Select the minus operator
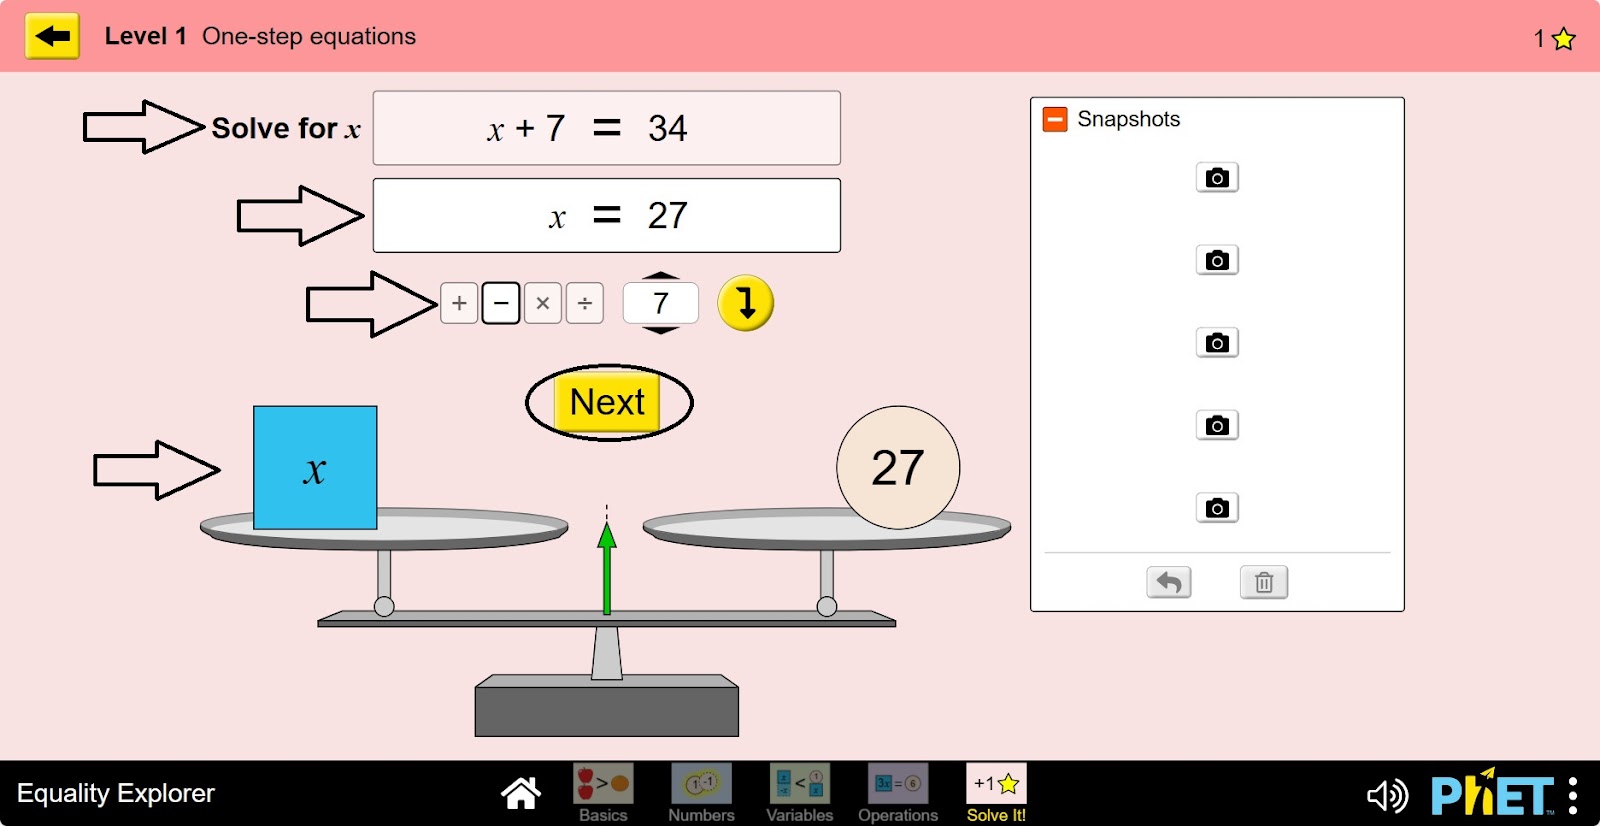Viewport: 1600px width, 826px height. 501,303
